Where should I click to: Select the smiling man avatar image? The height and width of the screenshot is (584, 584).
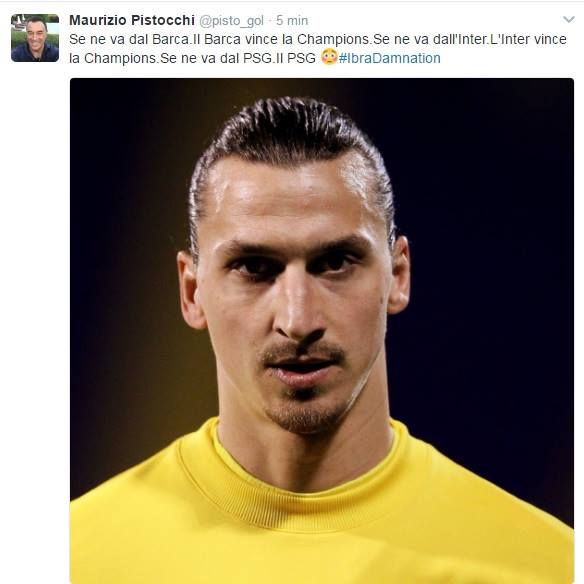35,38
